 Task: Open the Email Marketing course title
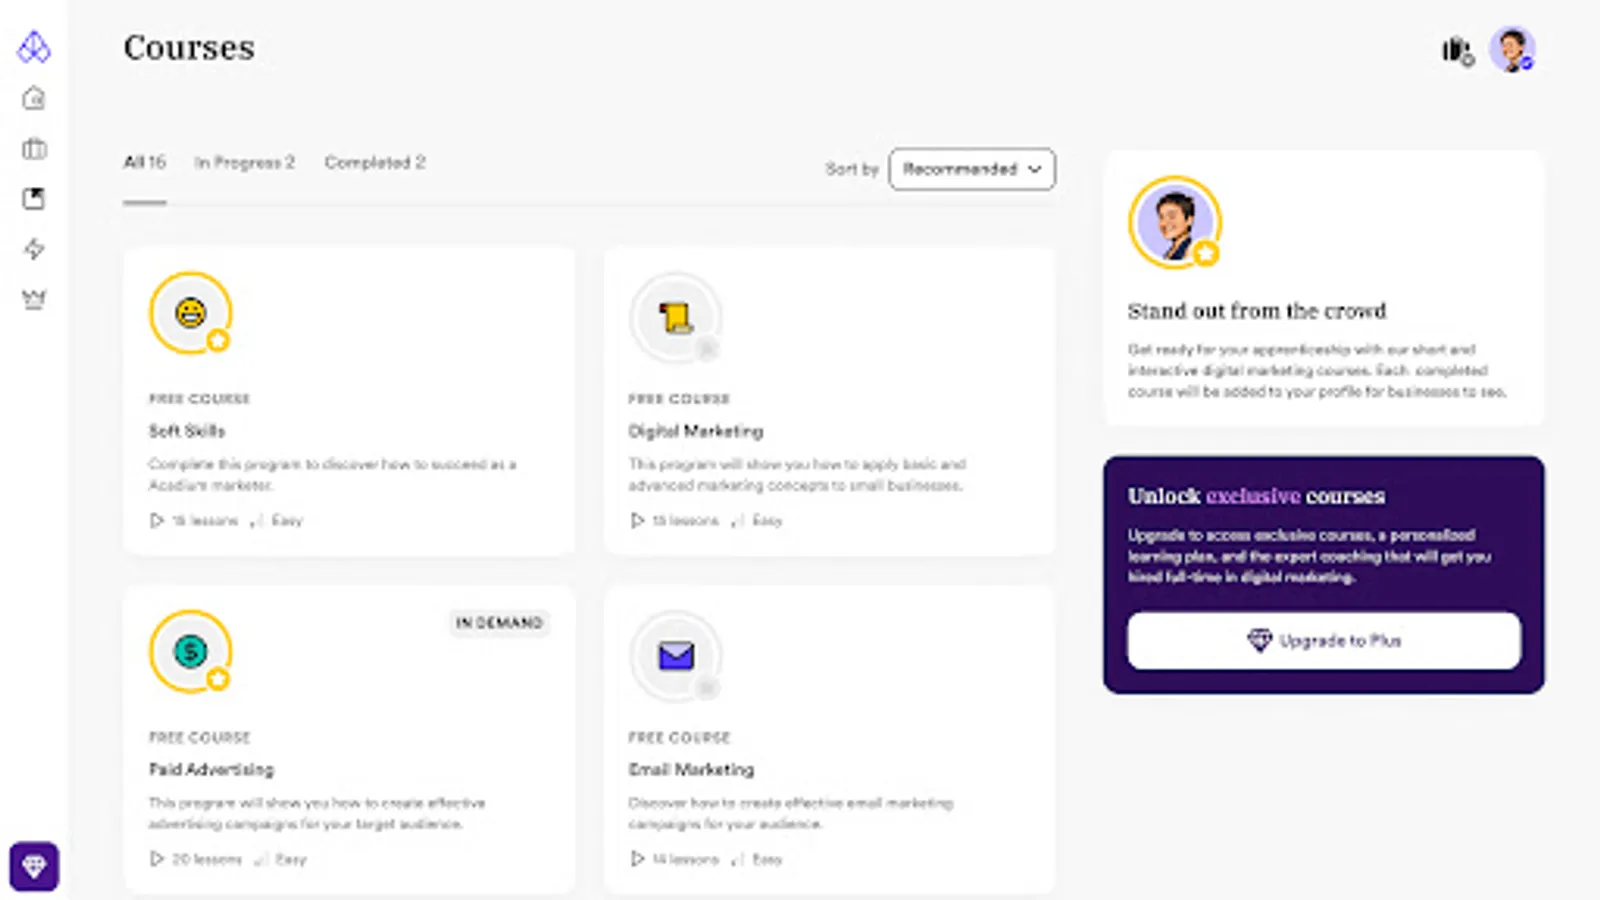691,769
